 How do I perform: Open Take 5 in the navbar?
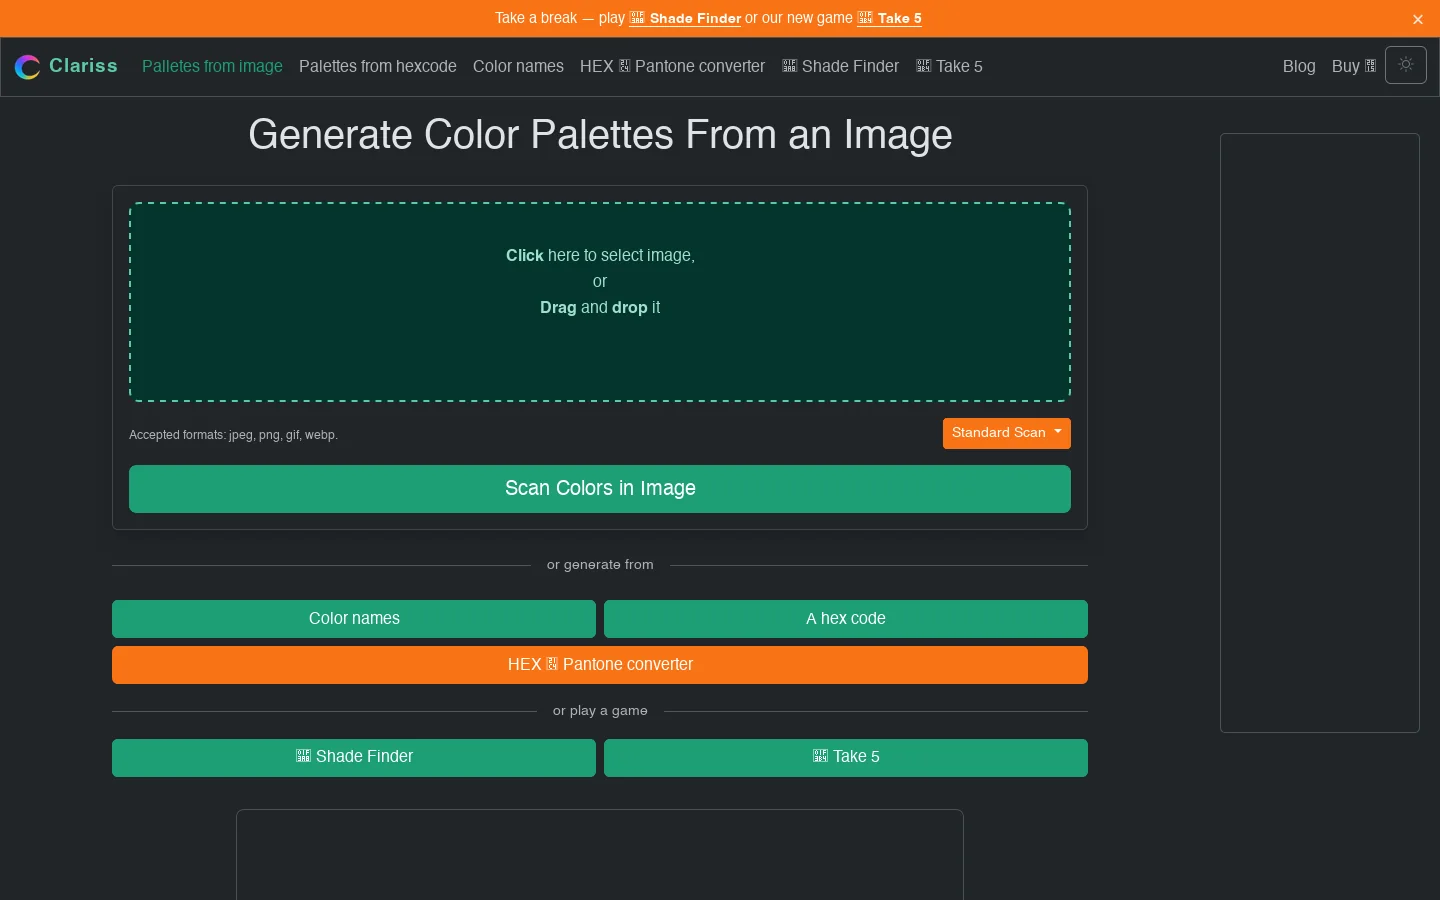[x=949, y=66]
